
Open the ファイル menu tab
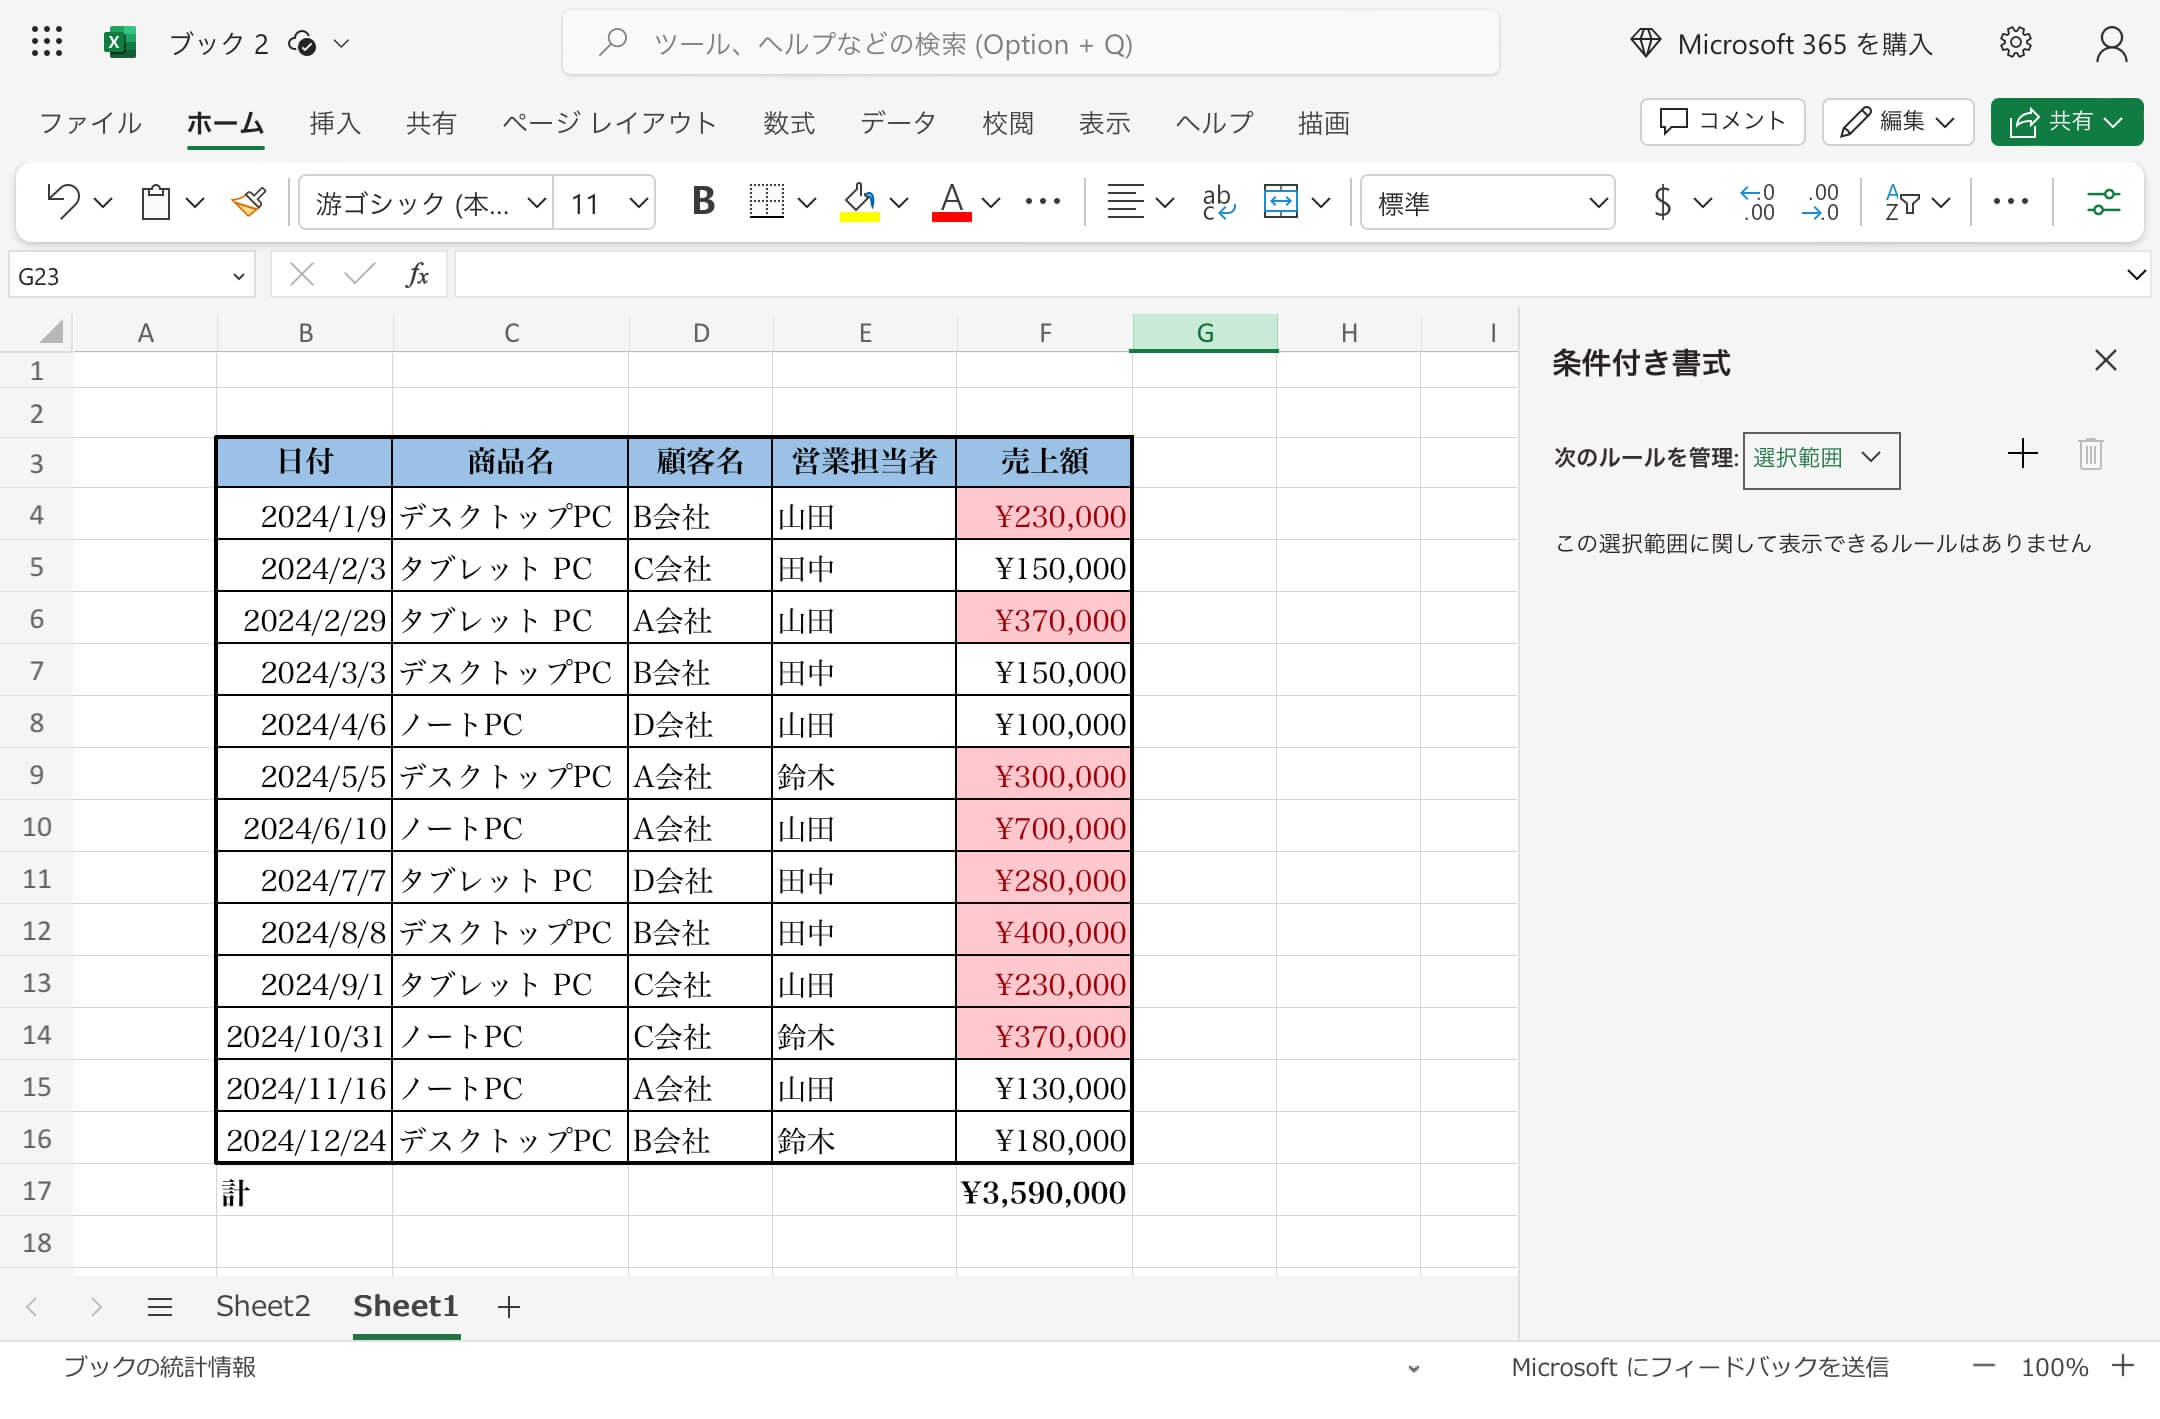click(x=90, y=122)
